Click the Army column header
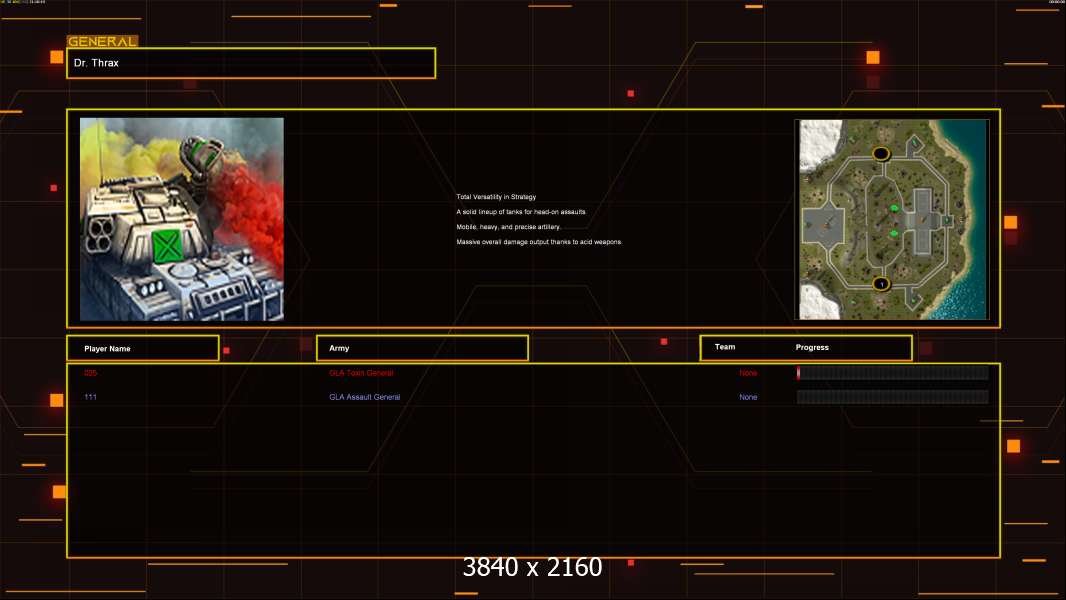The width and height of the screenshot is (1066, 600). (339, 348)
